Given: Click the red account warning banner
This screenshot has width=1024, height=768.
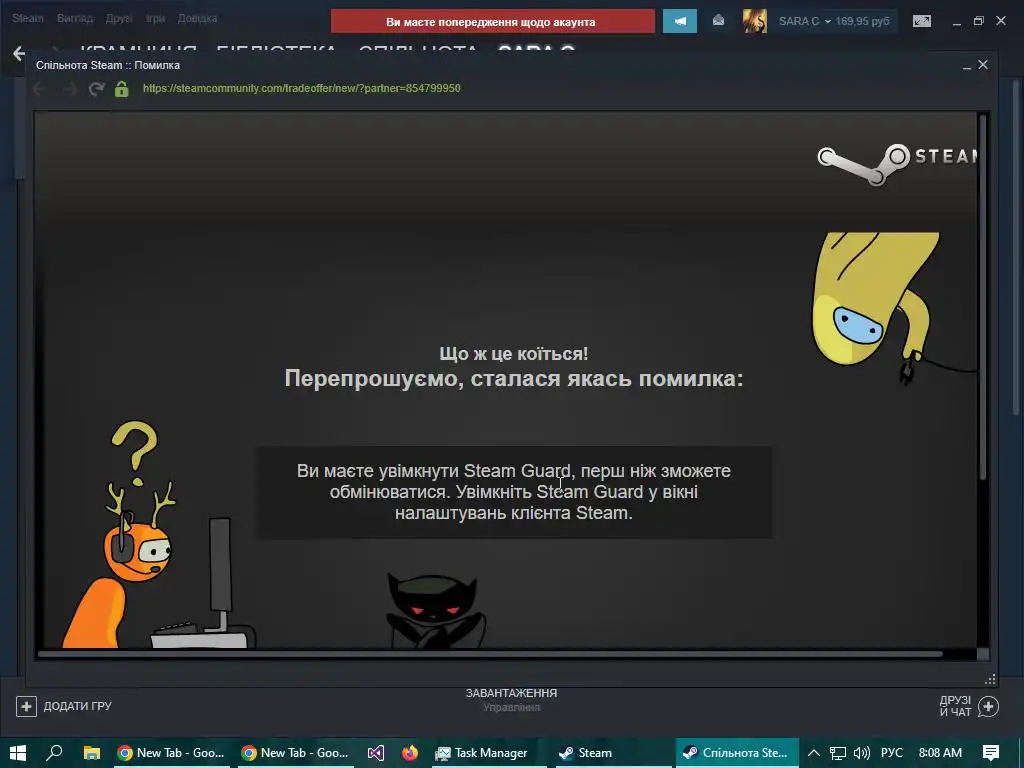Looking at the screenshot, I should click(x=492, y=22).
